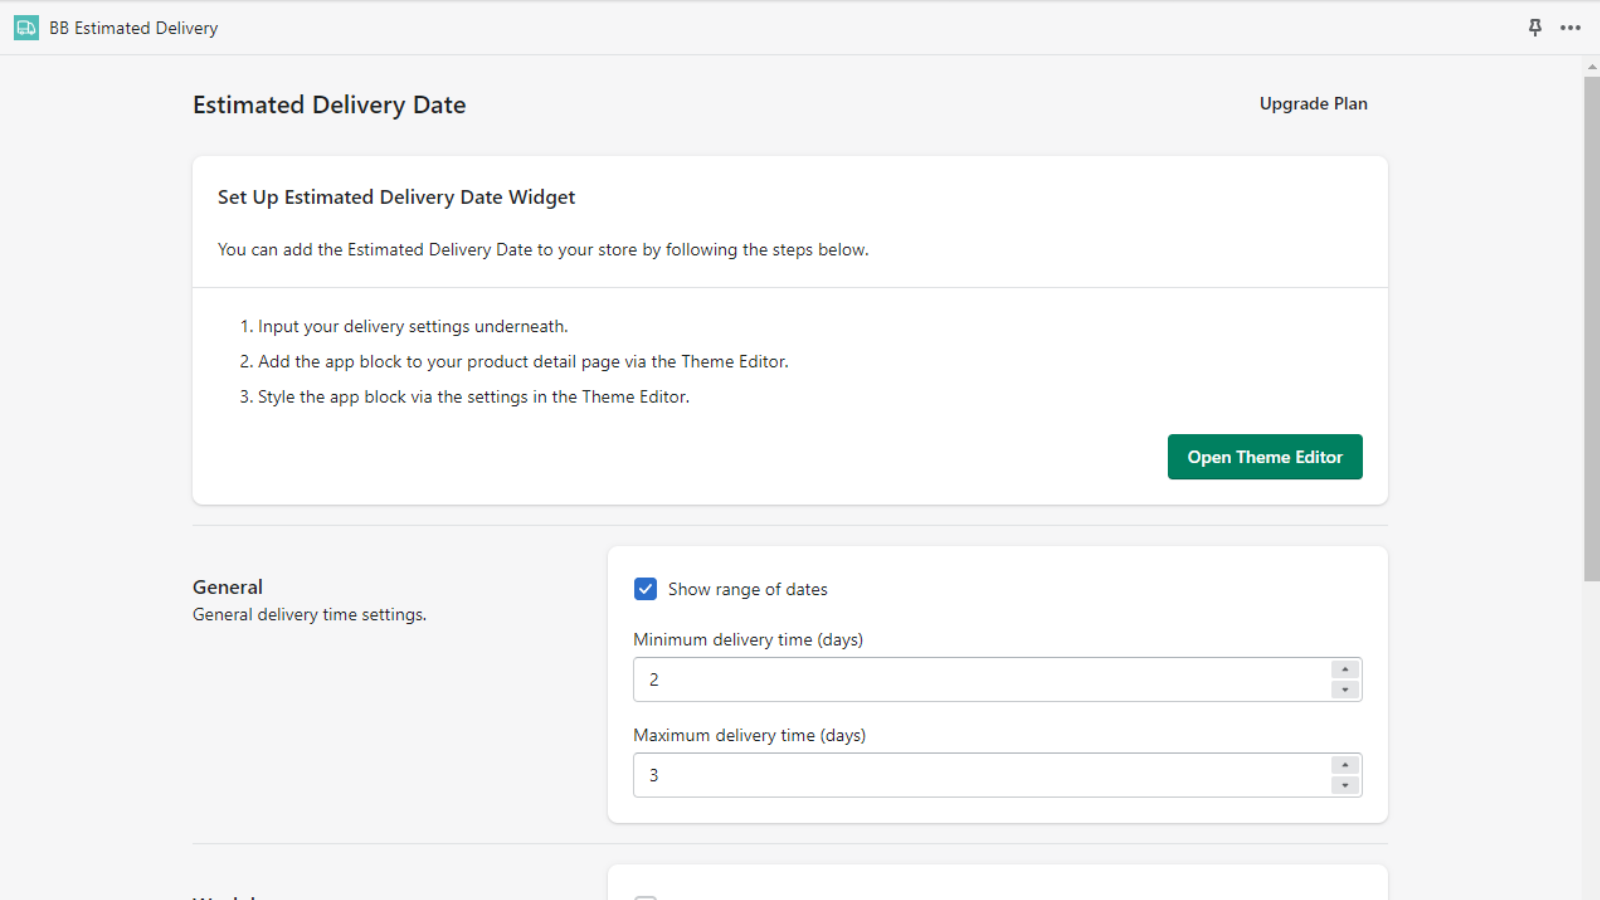Decrease maximum delivery time with down arrow
The image size is (1600, 900).
pyautogui.click(x=1345, y=786)
